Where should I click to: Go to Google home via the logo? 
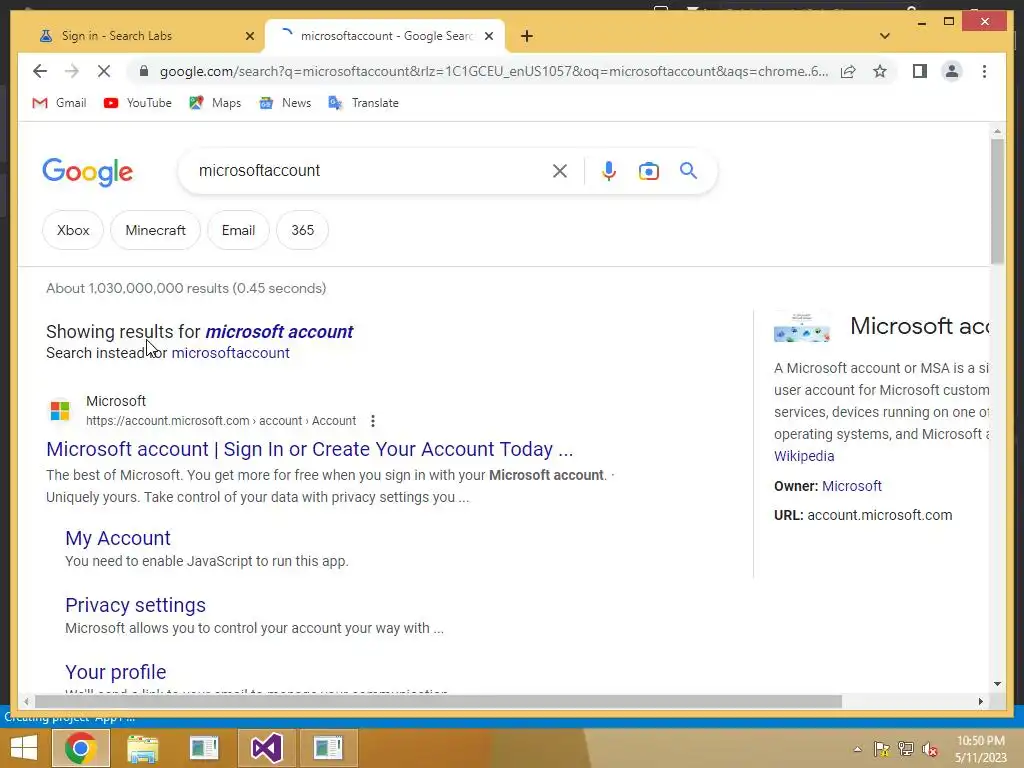[88, 172]
